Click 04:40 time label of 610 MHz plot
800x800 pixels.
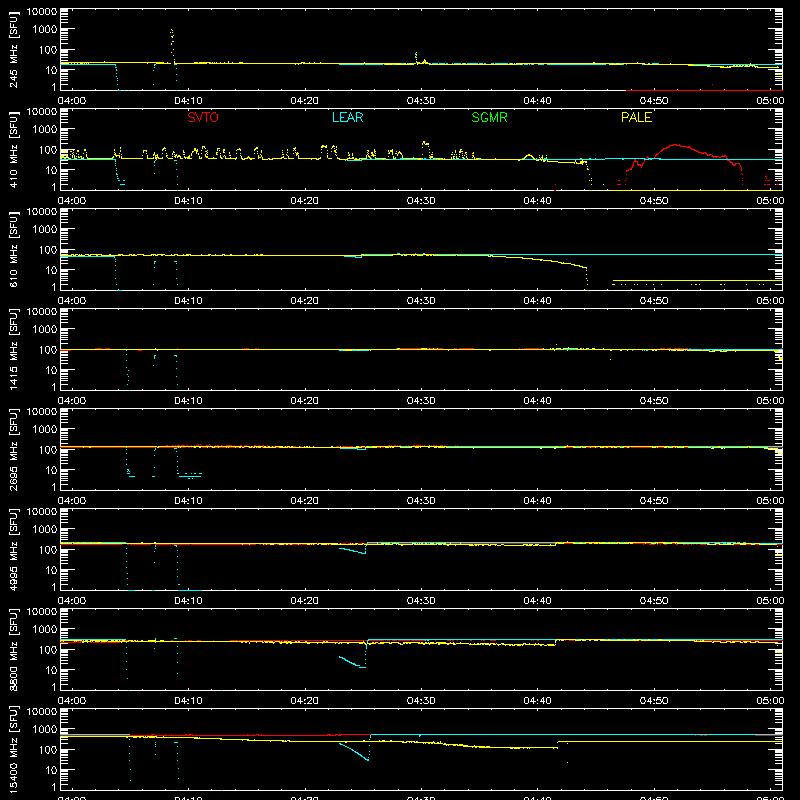[x=537, y=301]
